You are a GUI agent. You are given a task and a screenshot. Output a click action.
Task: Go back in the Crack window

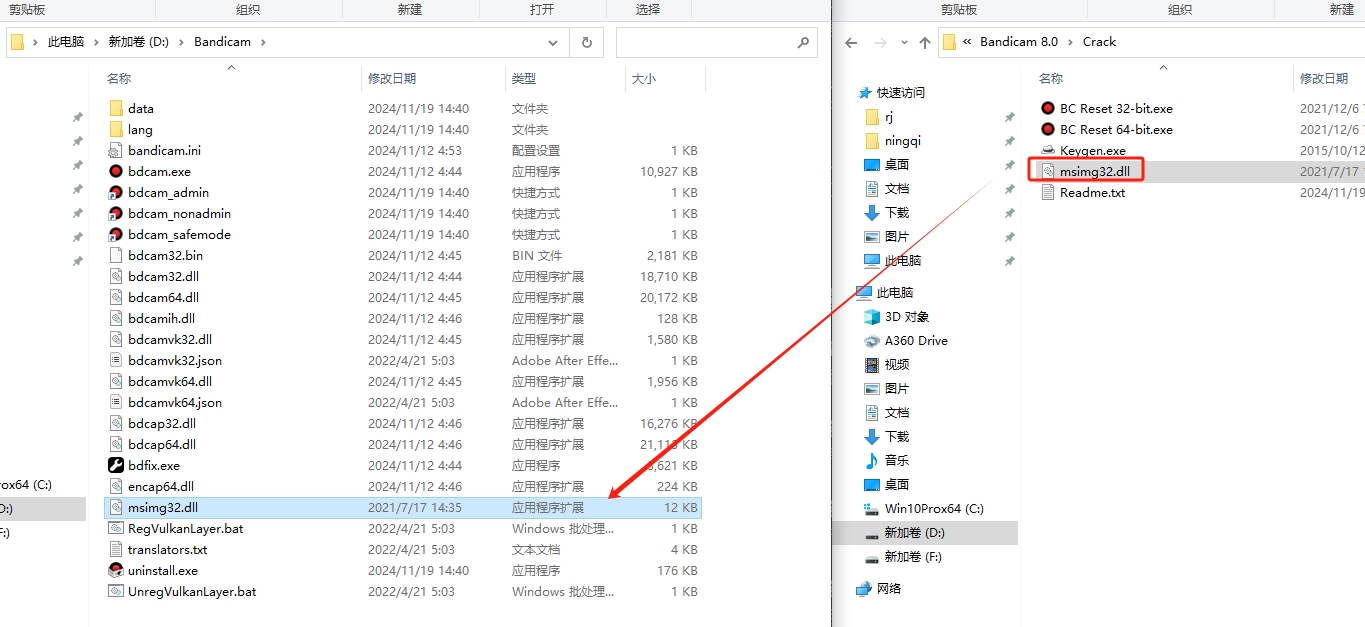coord(851,42)
